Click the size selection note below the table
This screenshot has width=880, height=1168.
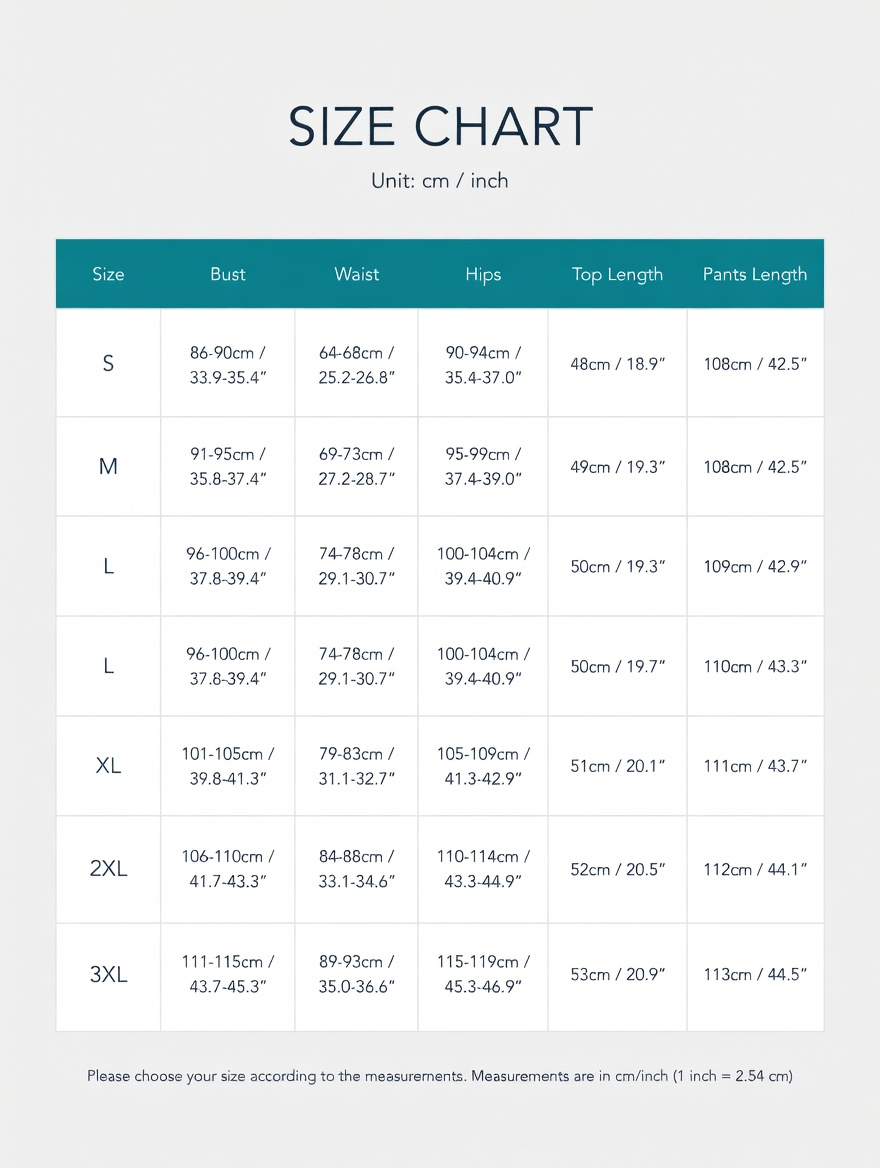pyautogui.click(x=440, y=1076)
